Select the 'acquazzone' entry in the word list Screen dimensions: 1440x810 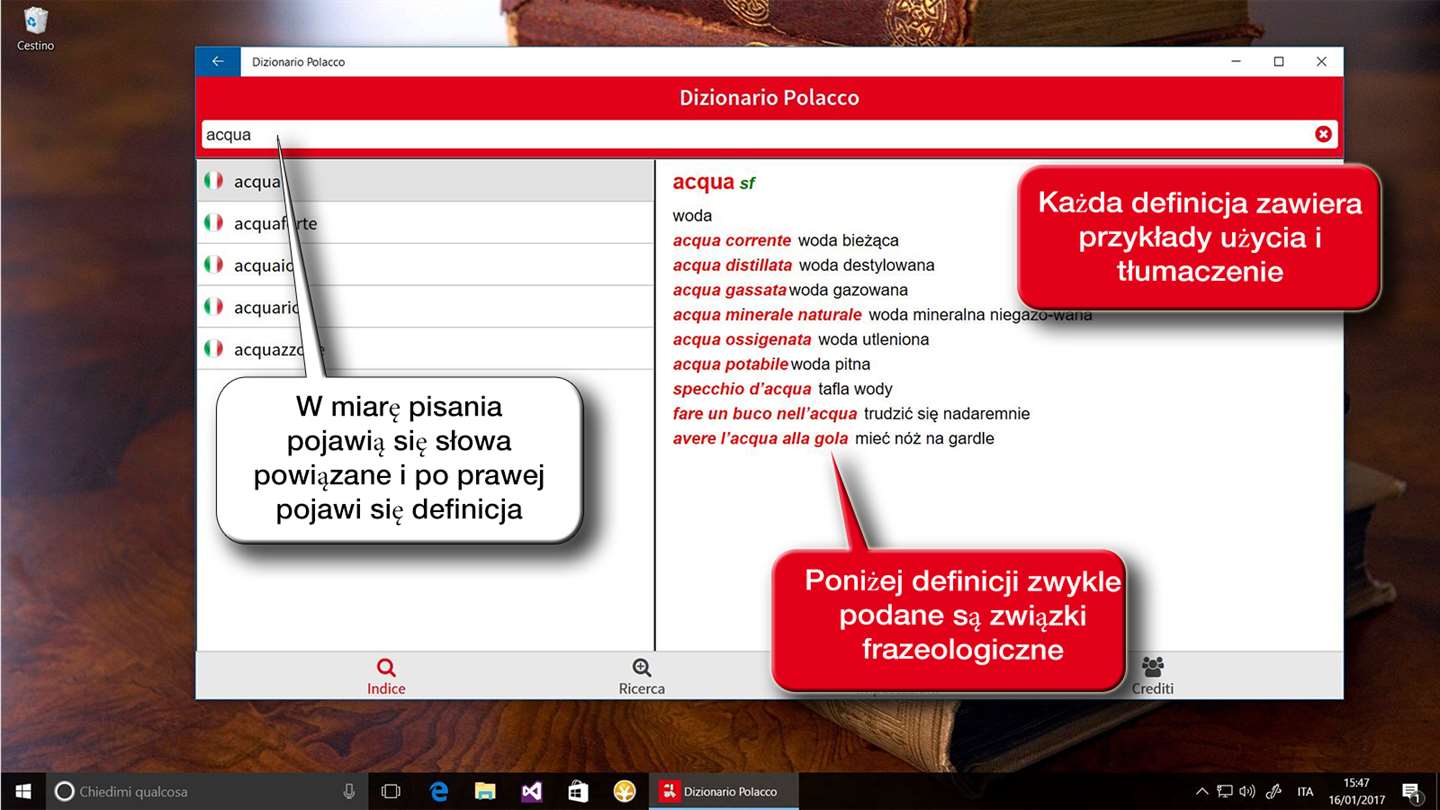pos(425,349)
